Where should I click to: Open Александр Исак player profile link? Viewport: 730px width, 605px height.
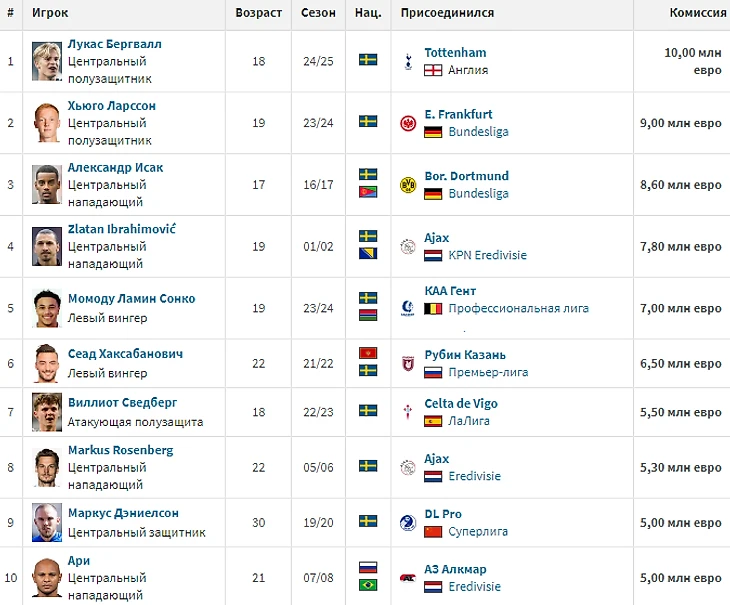point(115,168)
